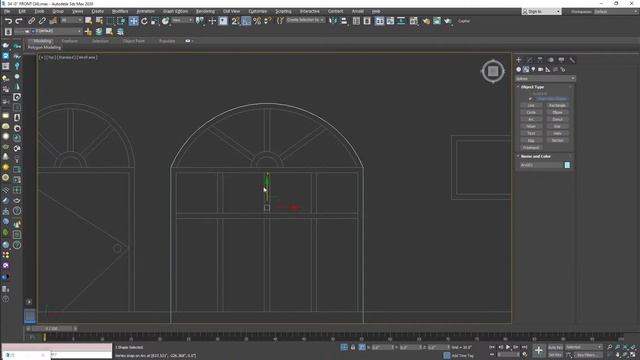Click the ViewCube in the viewport
This screenshot has width=640, height=360.
coord(493,71)
